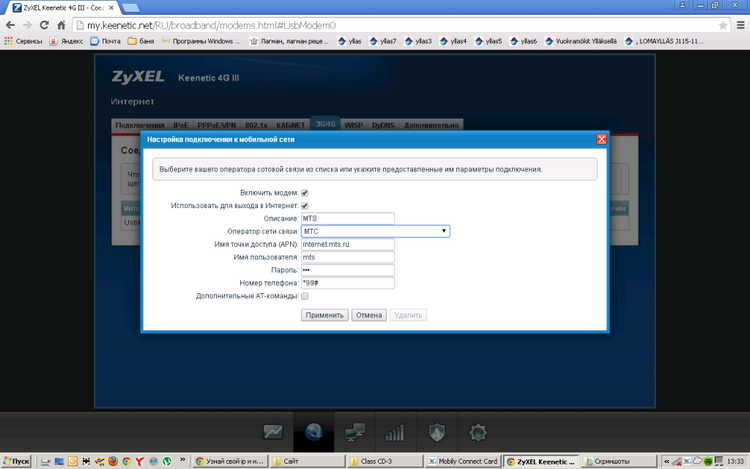Click the browser back arrow

(11, 25)
